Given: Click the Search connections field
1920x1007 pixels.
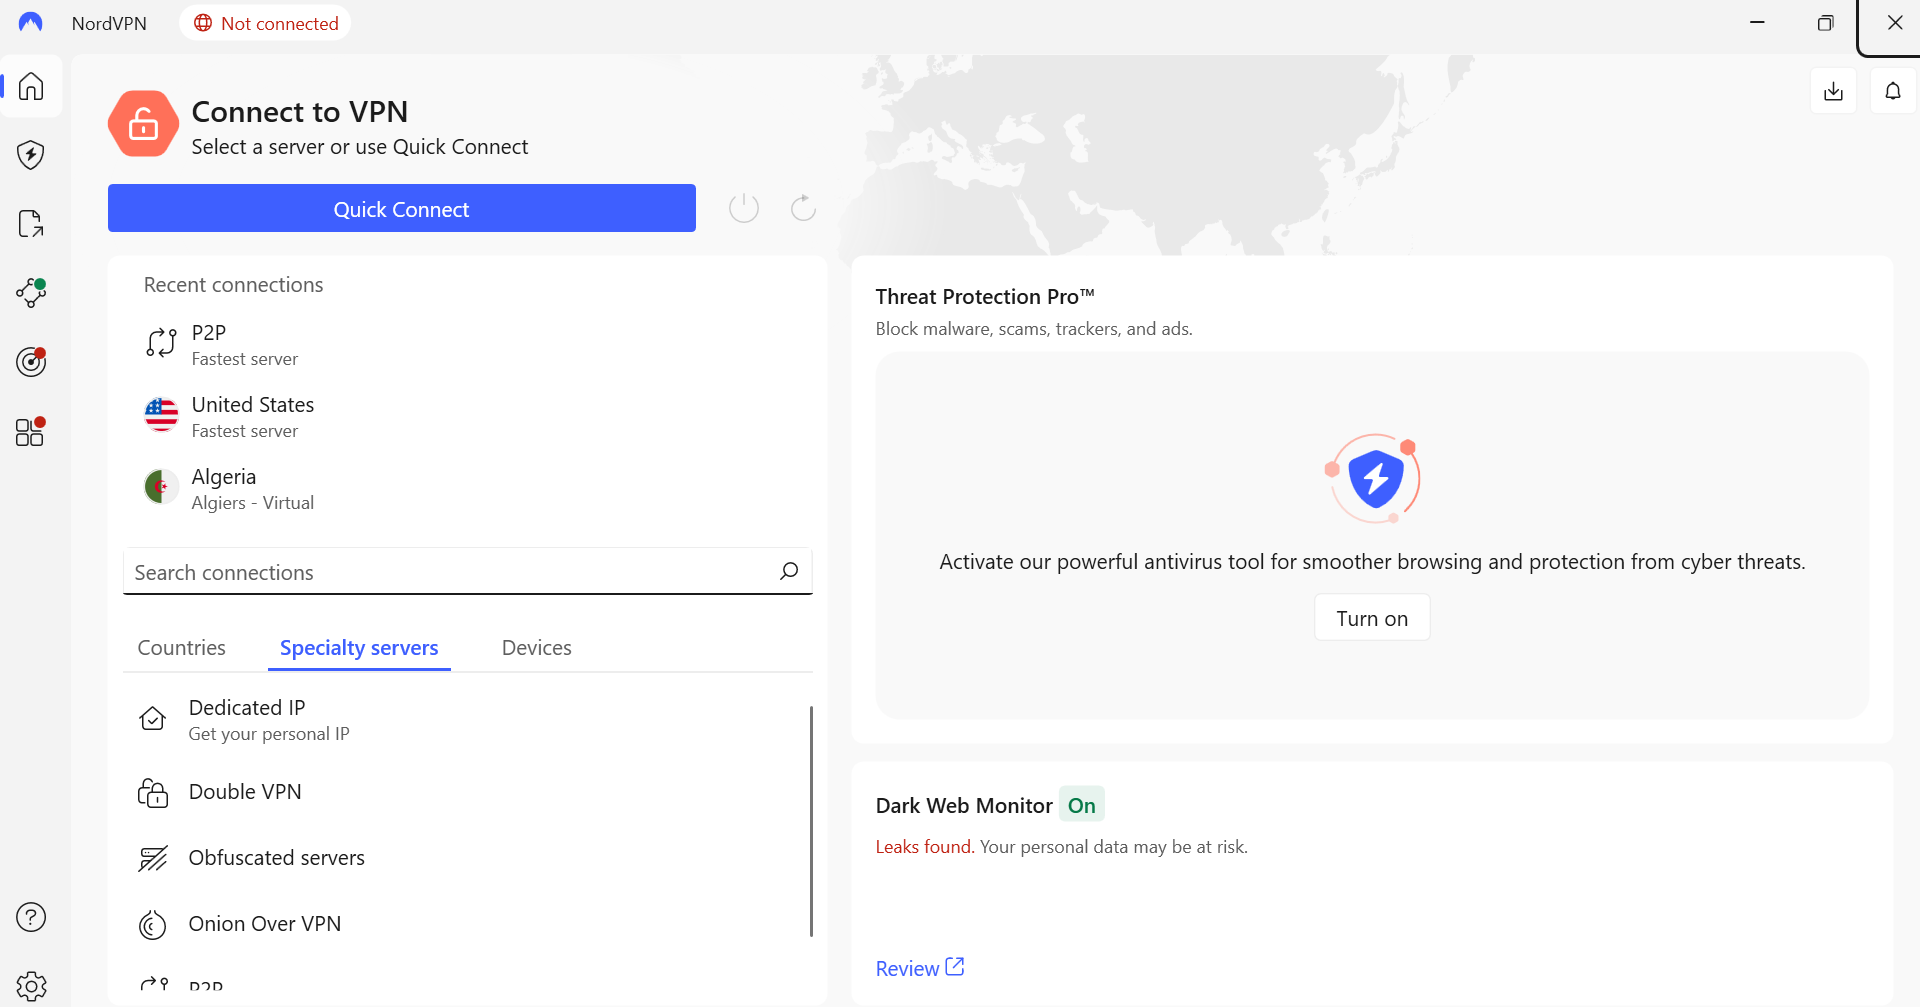Looking at the screenshot, I should (x=468, y=571).
